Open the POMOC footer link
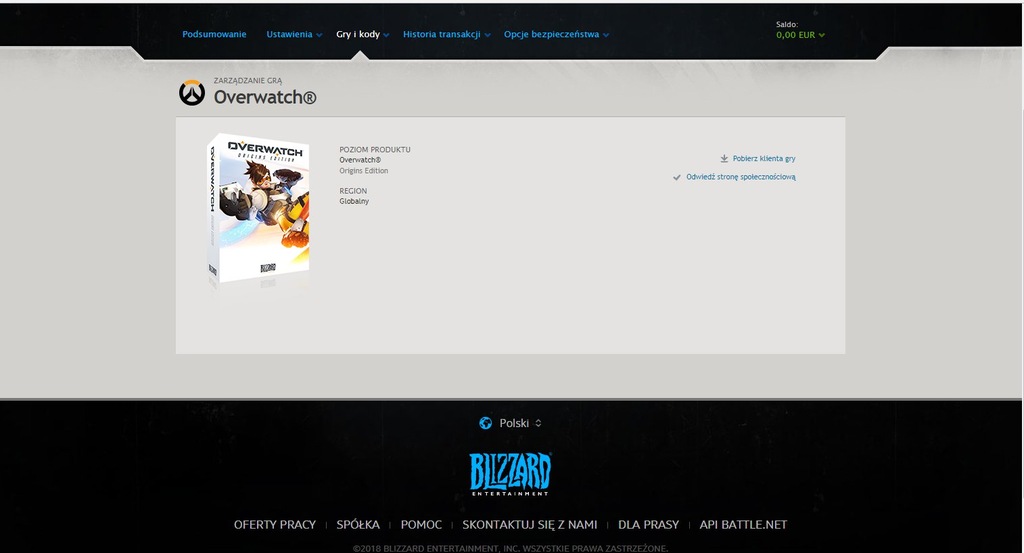Image resolution: width=1024 pixels, height=553 pixels. coord(421,524)
